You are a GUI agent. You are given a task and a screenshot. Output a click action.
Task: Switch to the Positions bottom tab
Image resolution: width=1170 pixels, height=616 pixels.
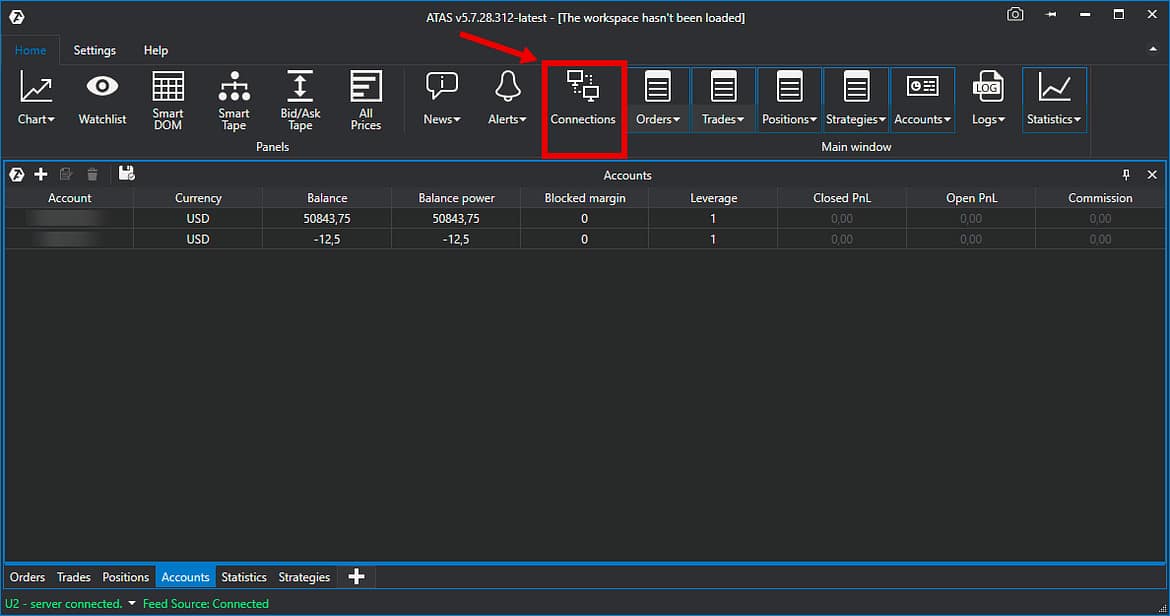[x=125, y=577]
